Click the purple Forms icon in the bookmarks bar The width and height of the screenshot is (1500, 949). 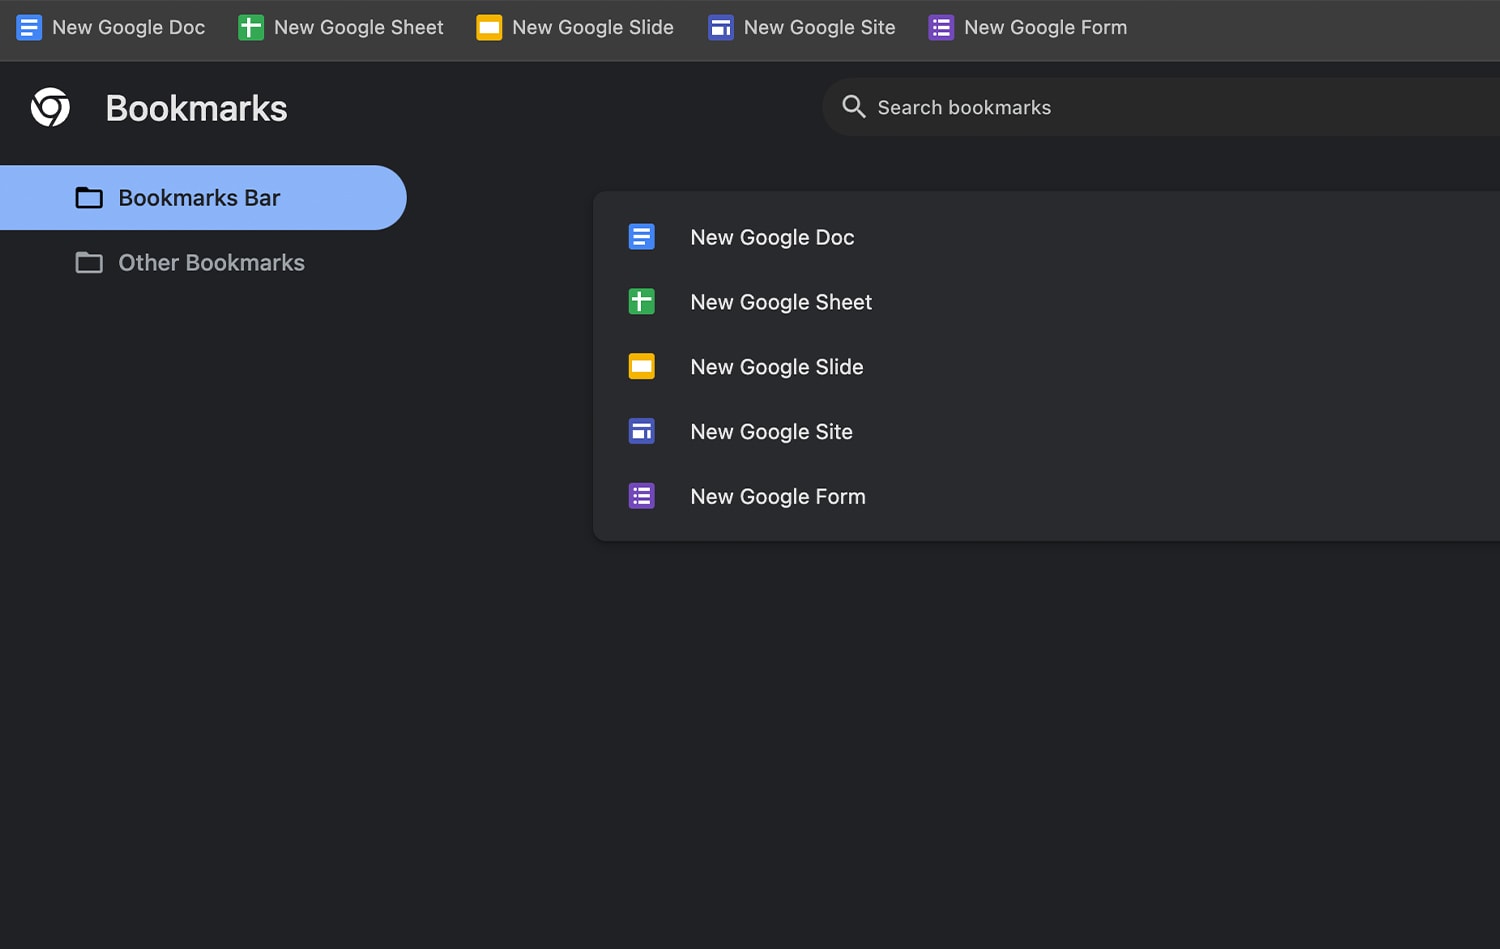coord(941,27)
